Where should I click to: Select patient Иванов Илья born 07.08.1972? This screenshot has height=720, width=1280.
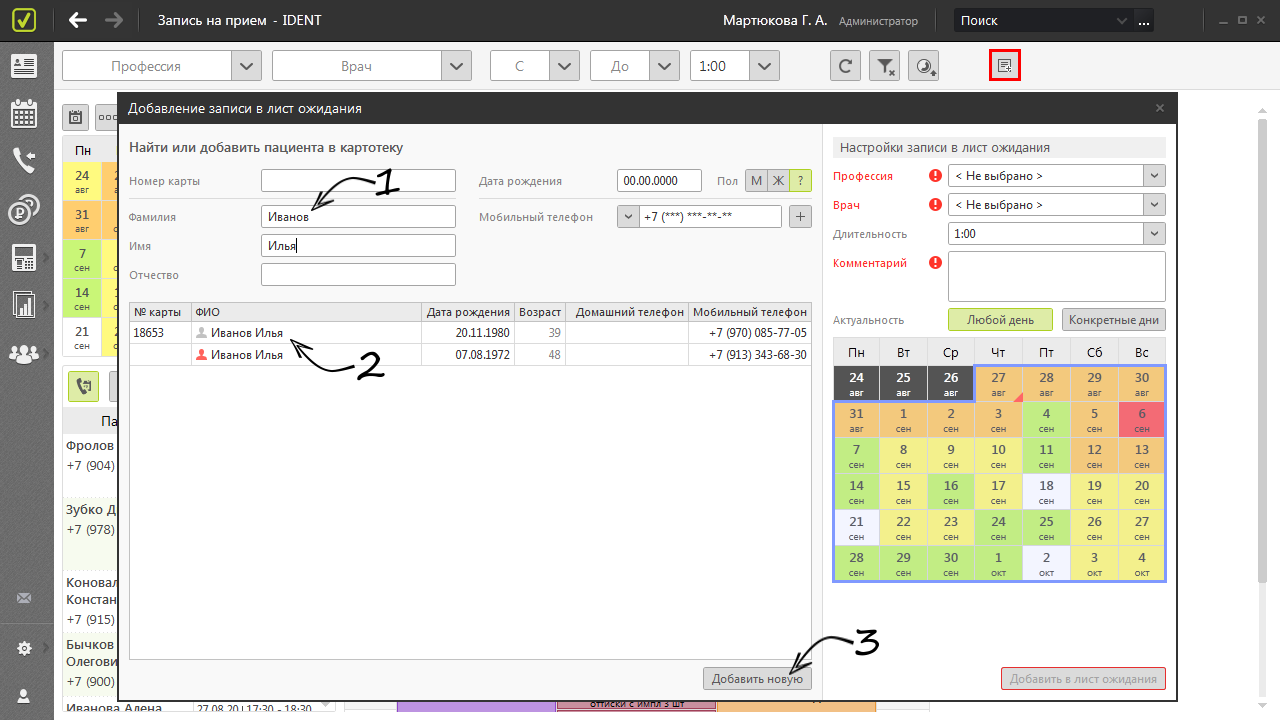point(470,355)
